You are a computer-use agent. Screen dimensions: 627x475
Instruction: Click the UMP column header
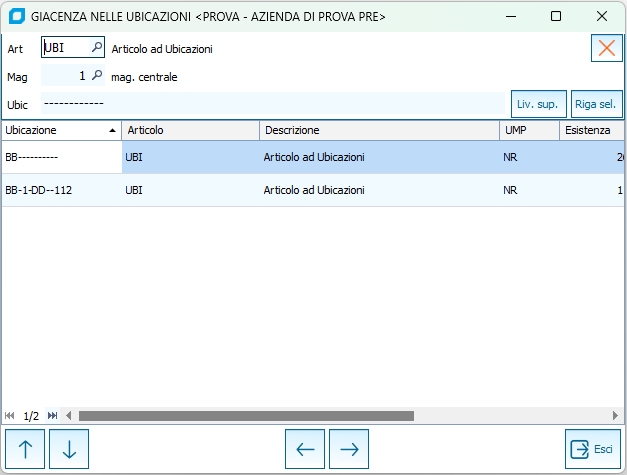529,130
